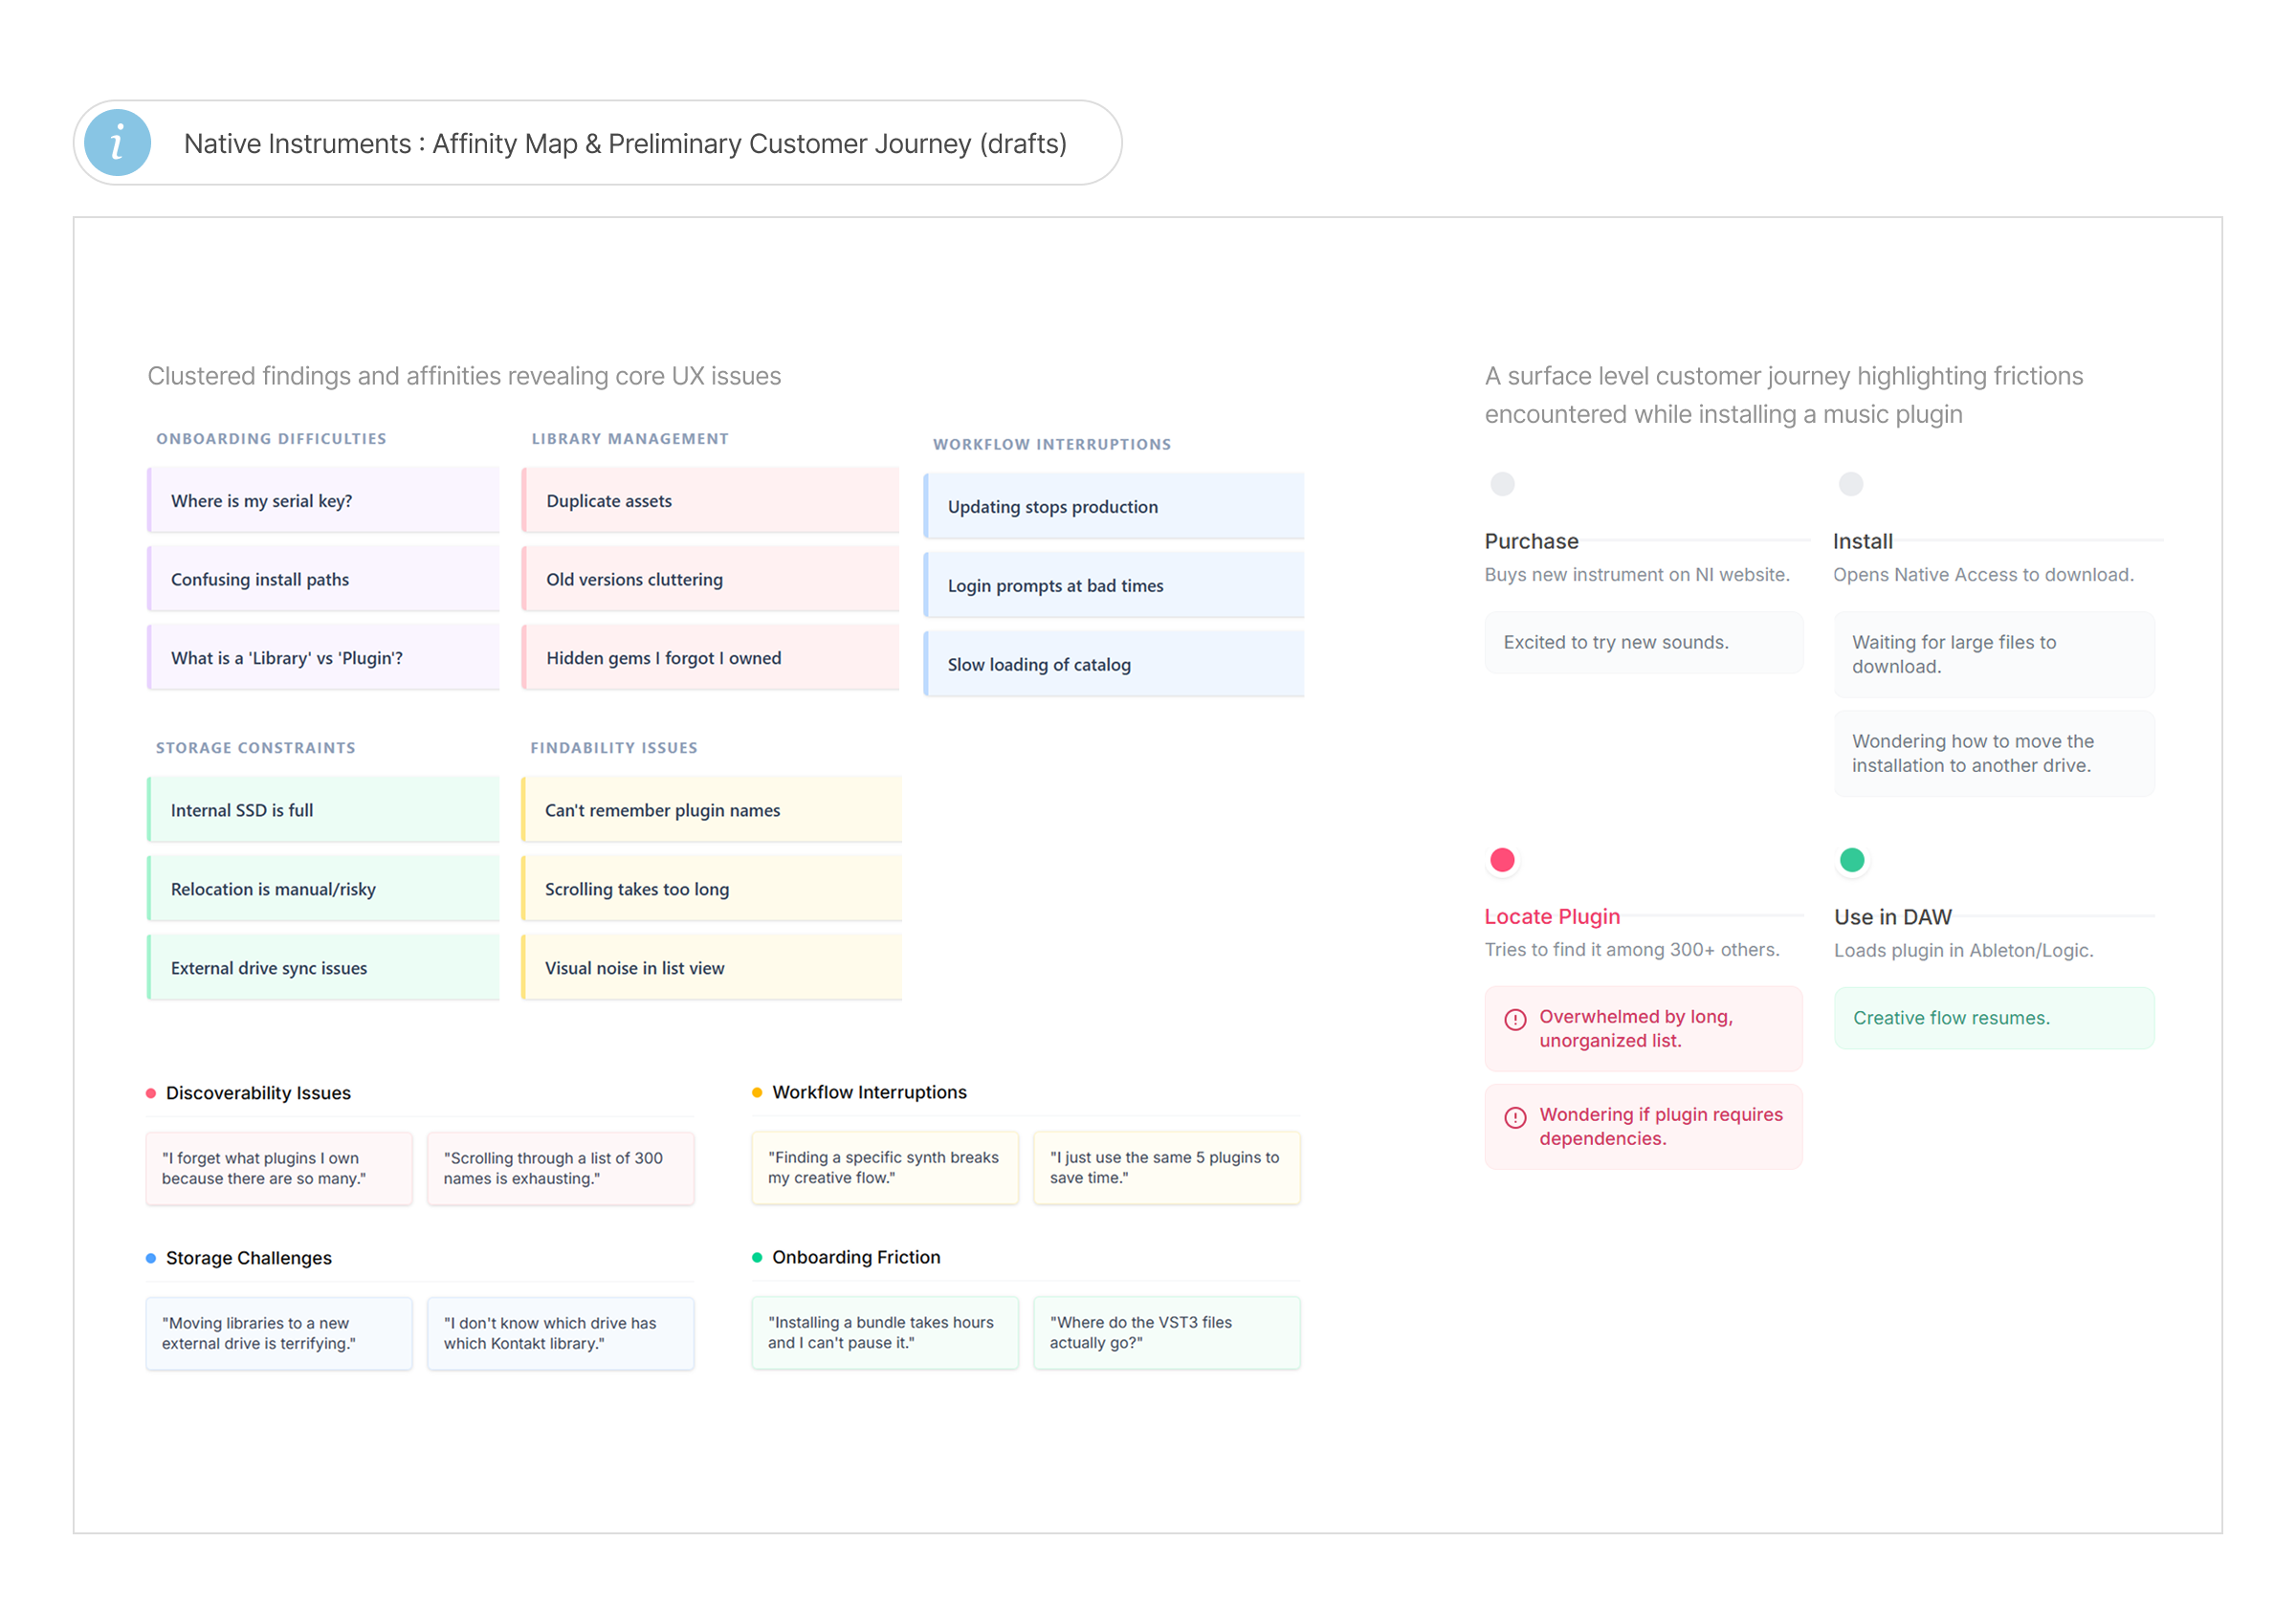Select the 'Visual noise in list view' note

pyautogui.click(x=711, y=968)
